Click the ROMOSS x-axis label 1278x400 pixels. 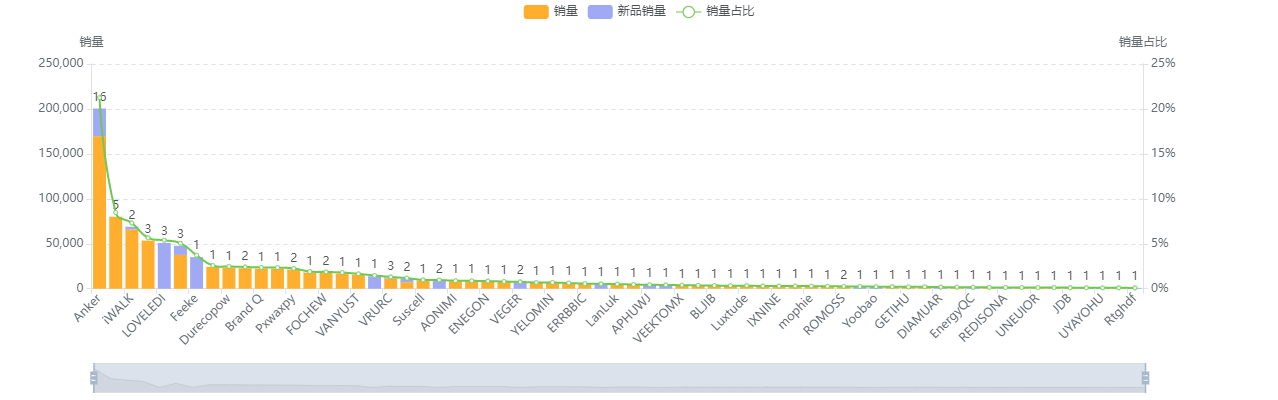pos(825,316)
